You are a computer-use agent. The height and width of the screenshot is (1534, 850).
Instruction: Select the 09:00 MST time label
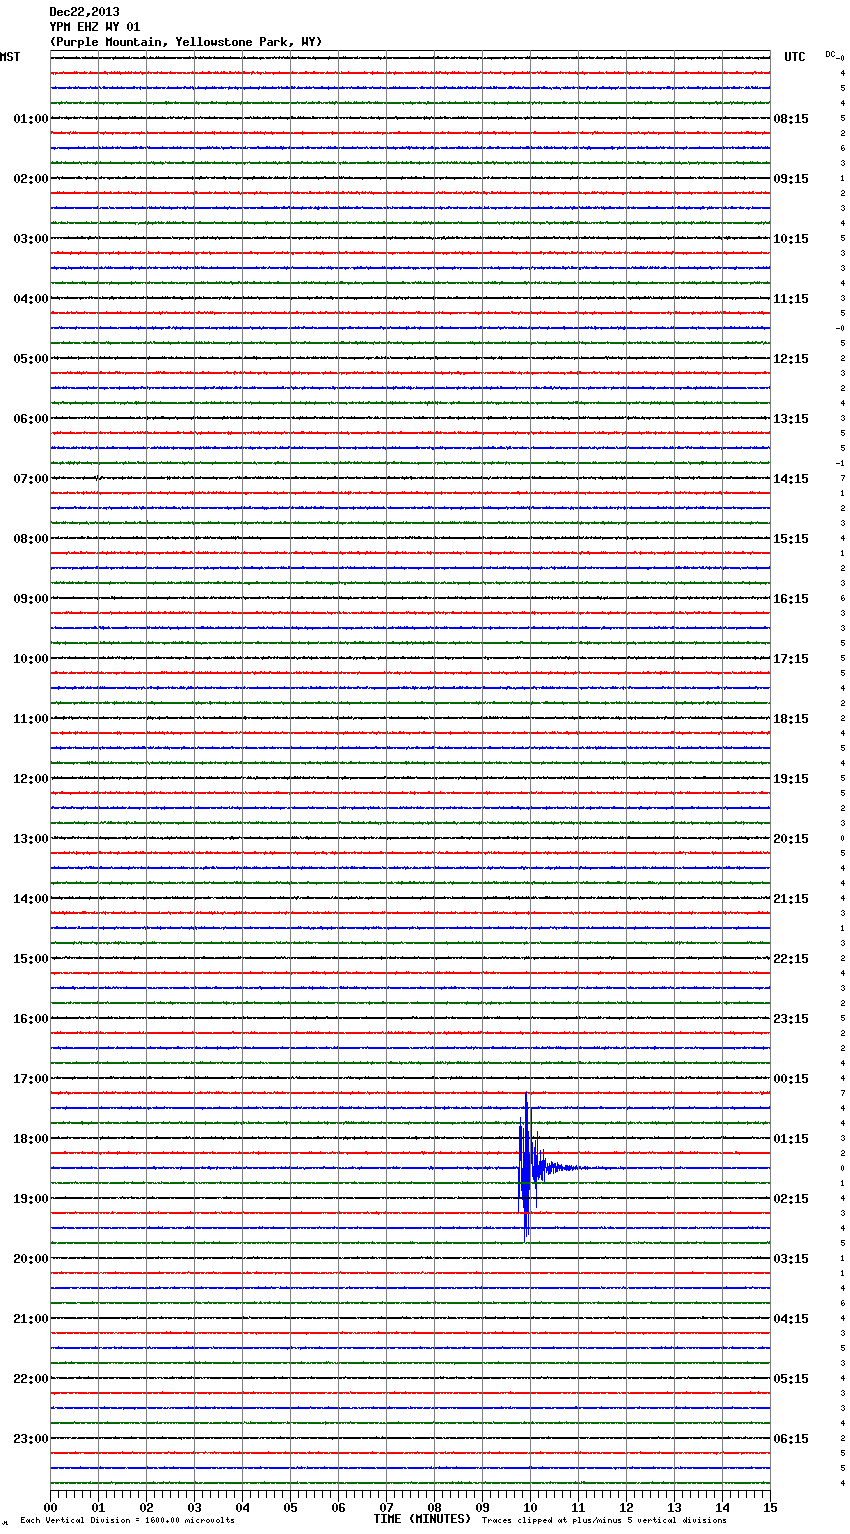click(31, 599)
